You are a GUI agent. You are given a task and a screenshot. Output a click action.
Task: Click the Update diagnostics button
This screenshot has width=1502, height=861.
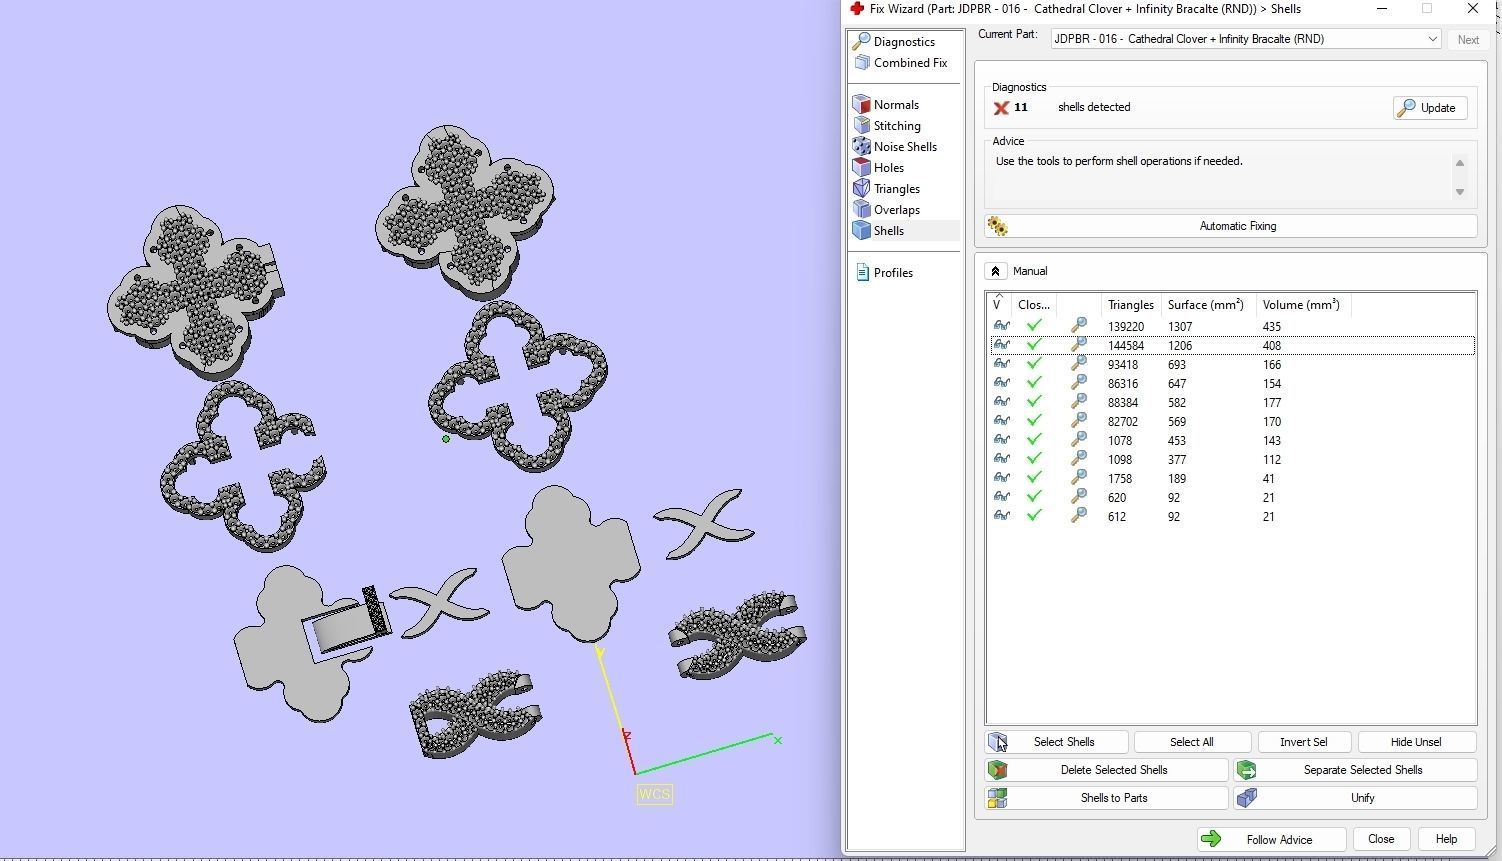1430,108
